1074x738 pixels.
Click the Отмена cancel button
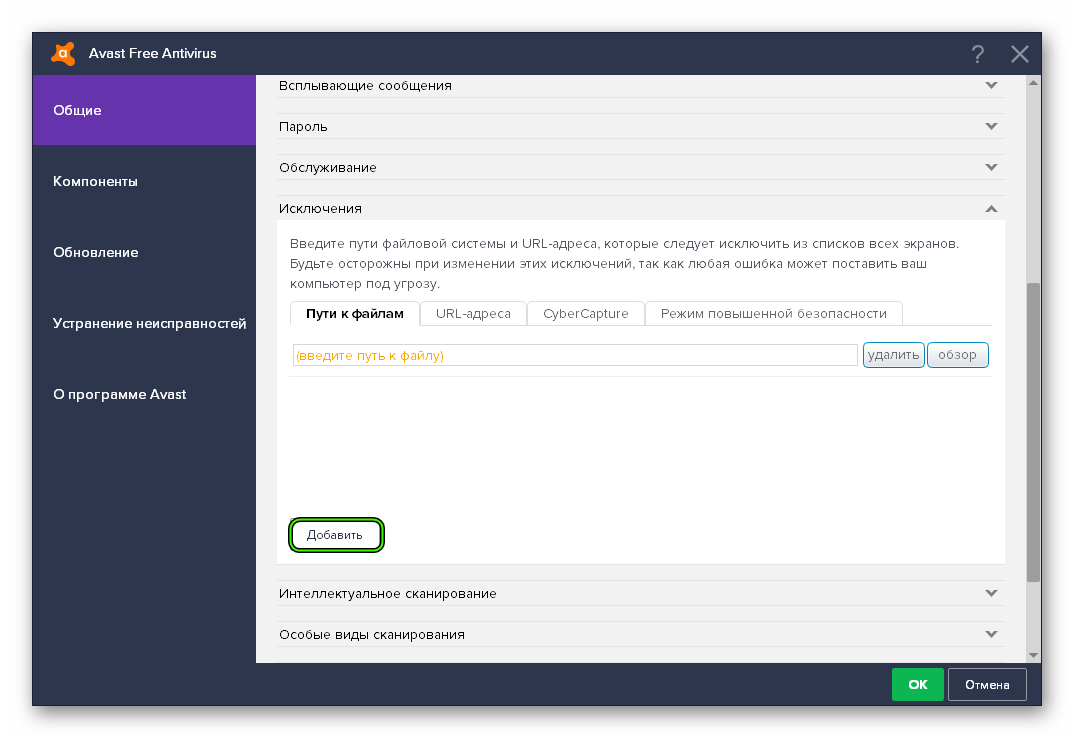pos(987,685)
